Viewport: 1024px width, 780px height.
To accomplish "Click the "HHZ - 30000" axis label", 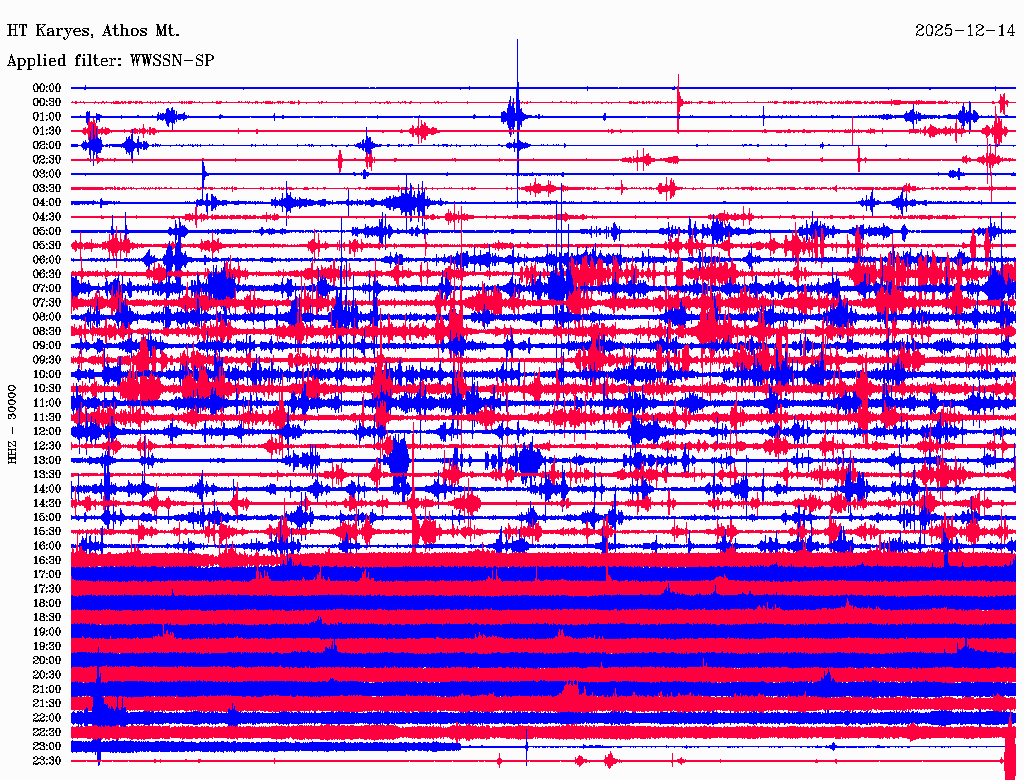I will pos(12,425).
